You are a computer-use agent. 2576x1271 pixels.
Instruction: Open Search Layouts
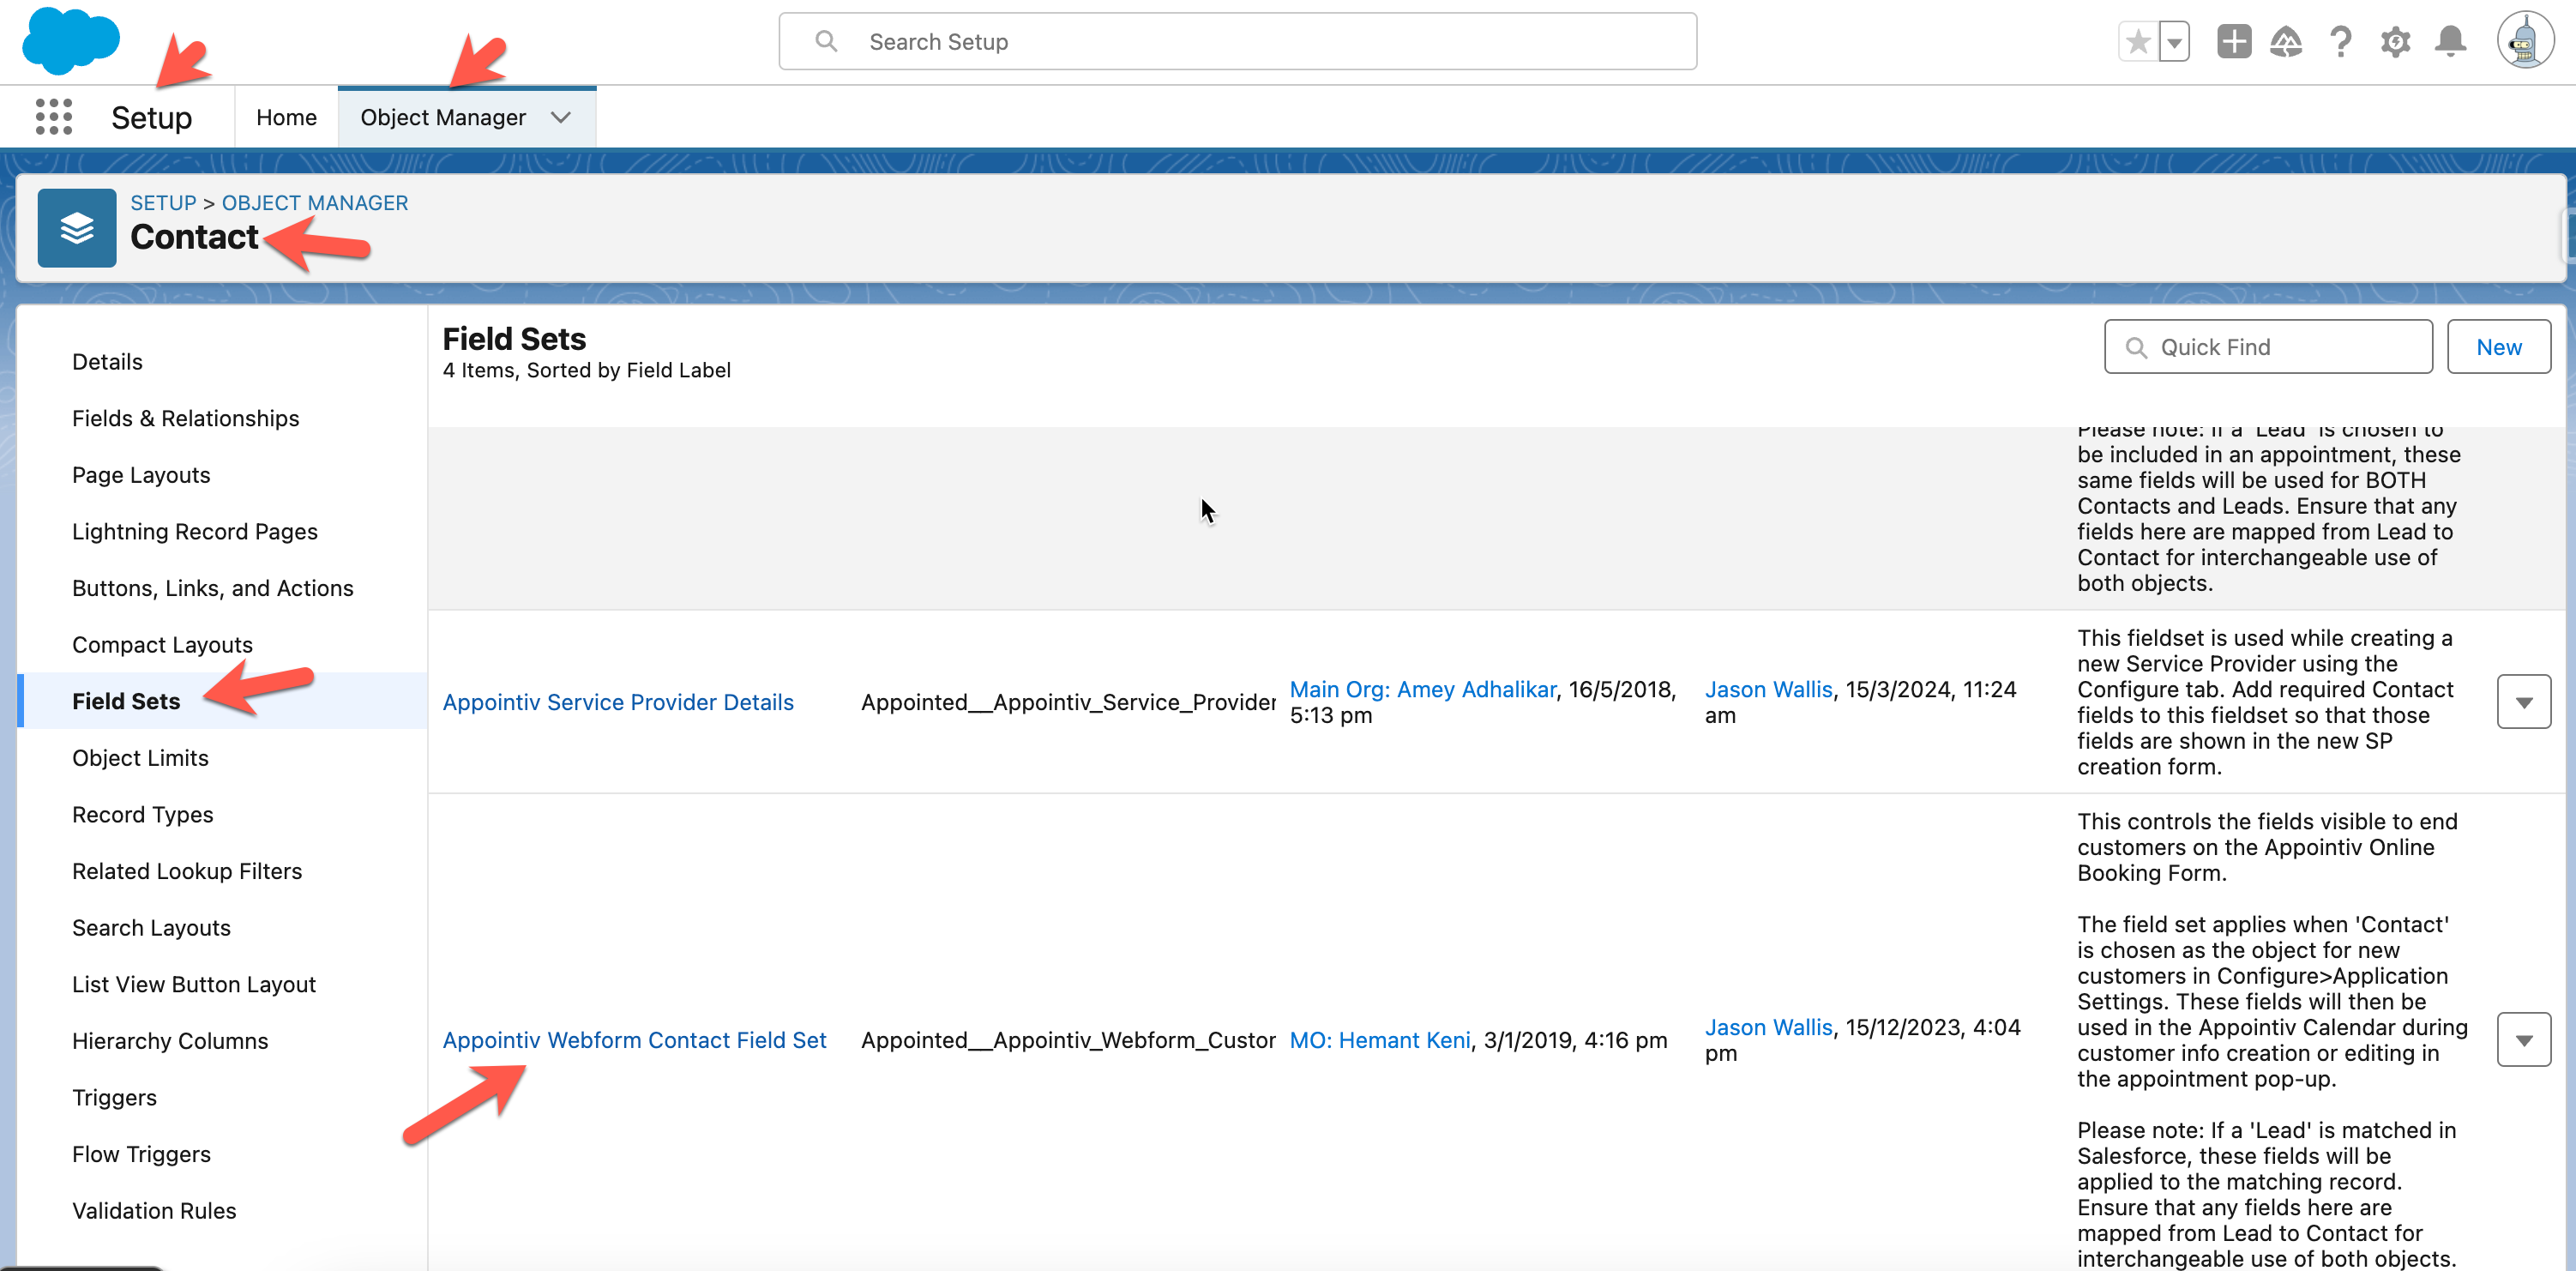coord(151,928)
